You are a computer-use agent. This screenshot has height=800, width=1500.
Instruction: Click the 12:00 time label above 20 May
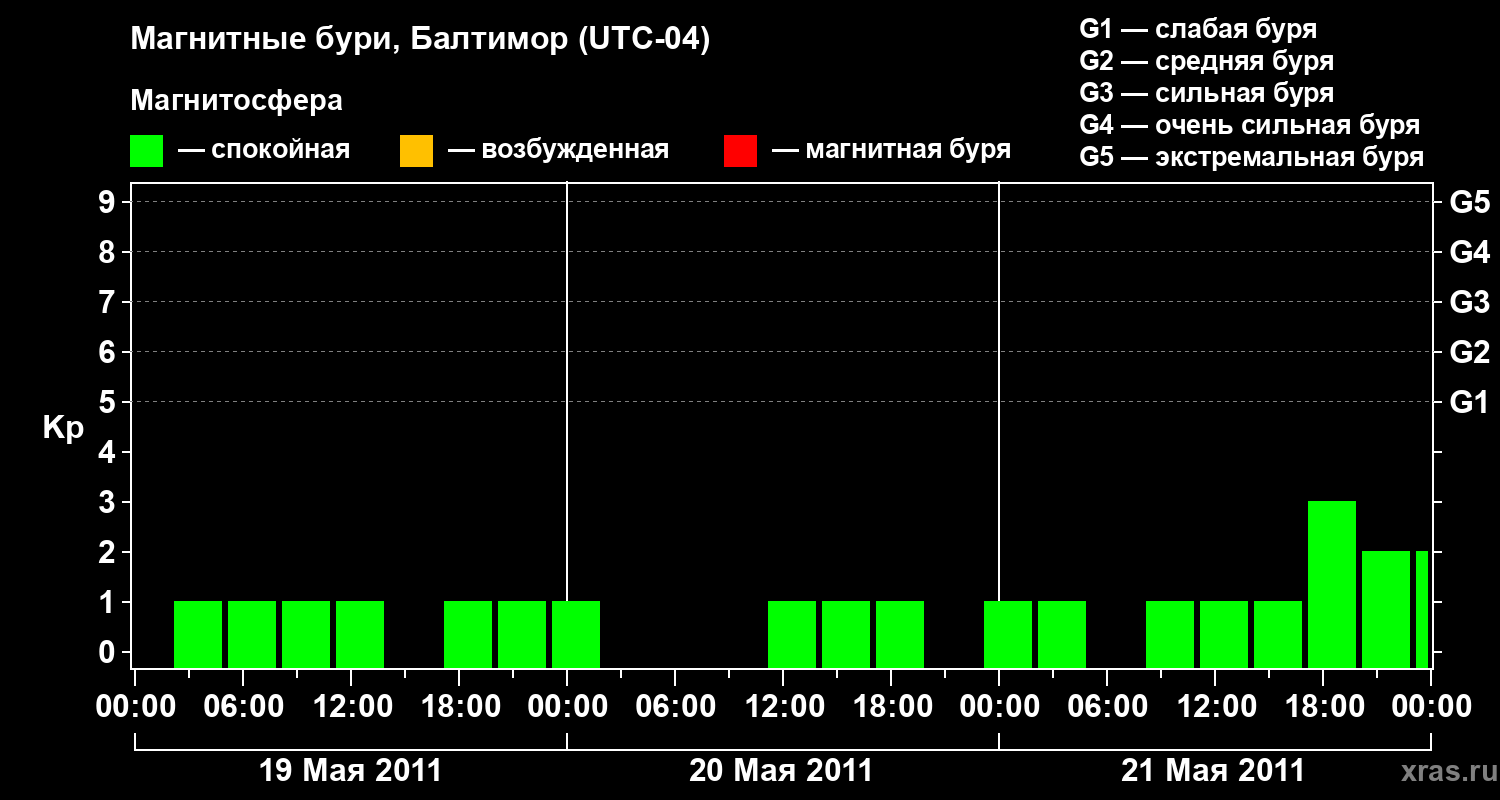coord(783,707)
